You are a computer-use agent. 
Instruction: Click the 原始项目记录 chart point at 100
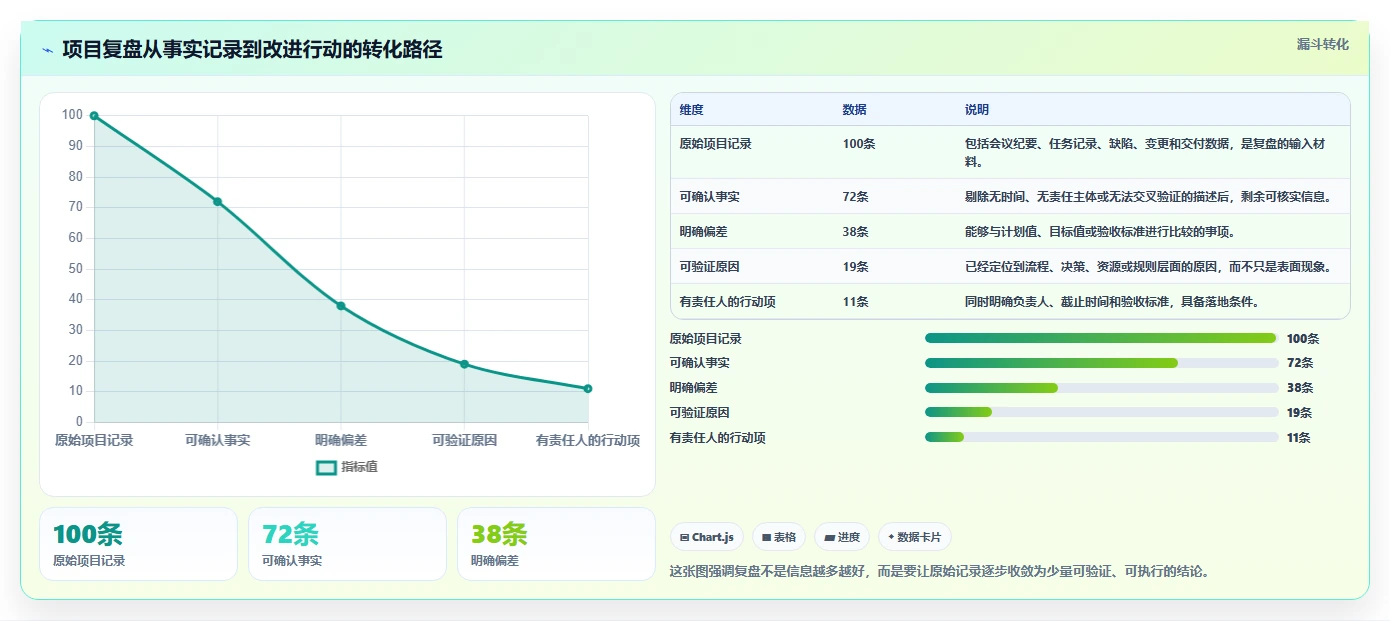click(94, 116)
